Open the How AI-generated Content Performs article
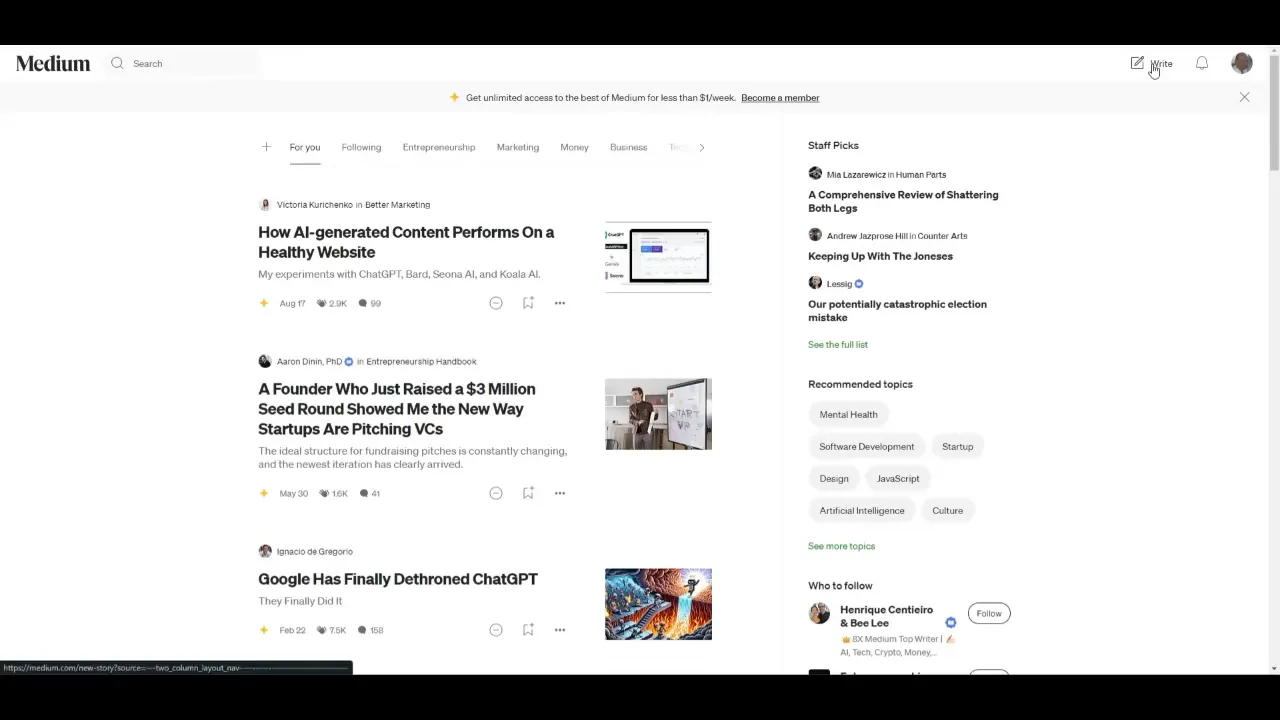The height and width of the screenshot is (720, 1280). (x=406, y=242)
